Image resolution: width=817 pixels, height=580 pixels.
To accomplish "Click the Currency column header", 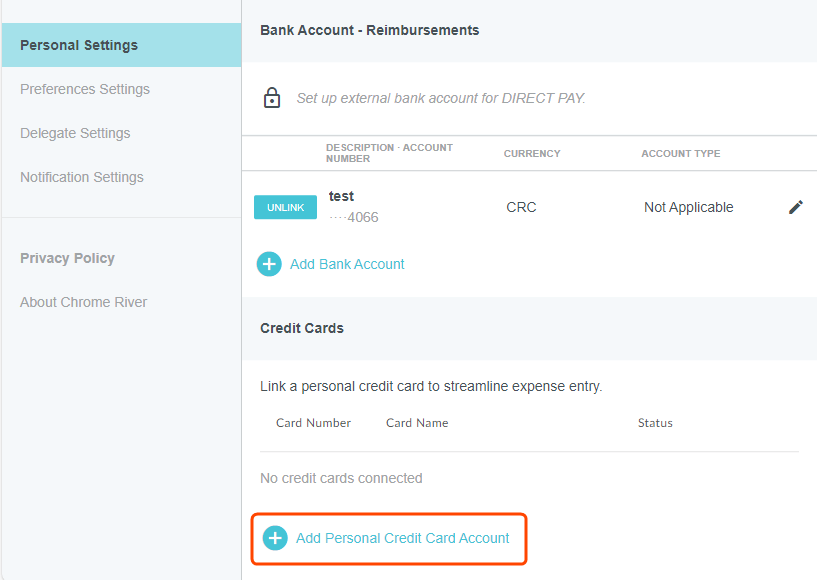I will 532,154.
